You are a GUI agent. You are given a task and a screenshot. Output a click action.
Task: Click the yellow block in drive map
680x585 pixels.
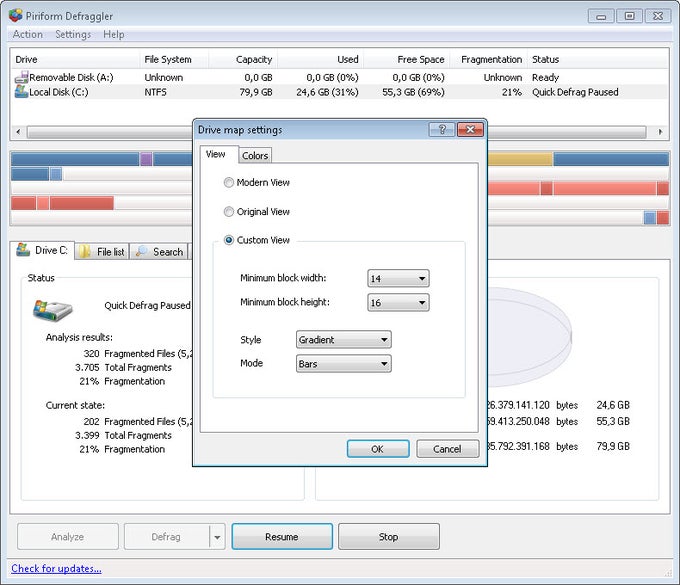click(520, 159)
